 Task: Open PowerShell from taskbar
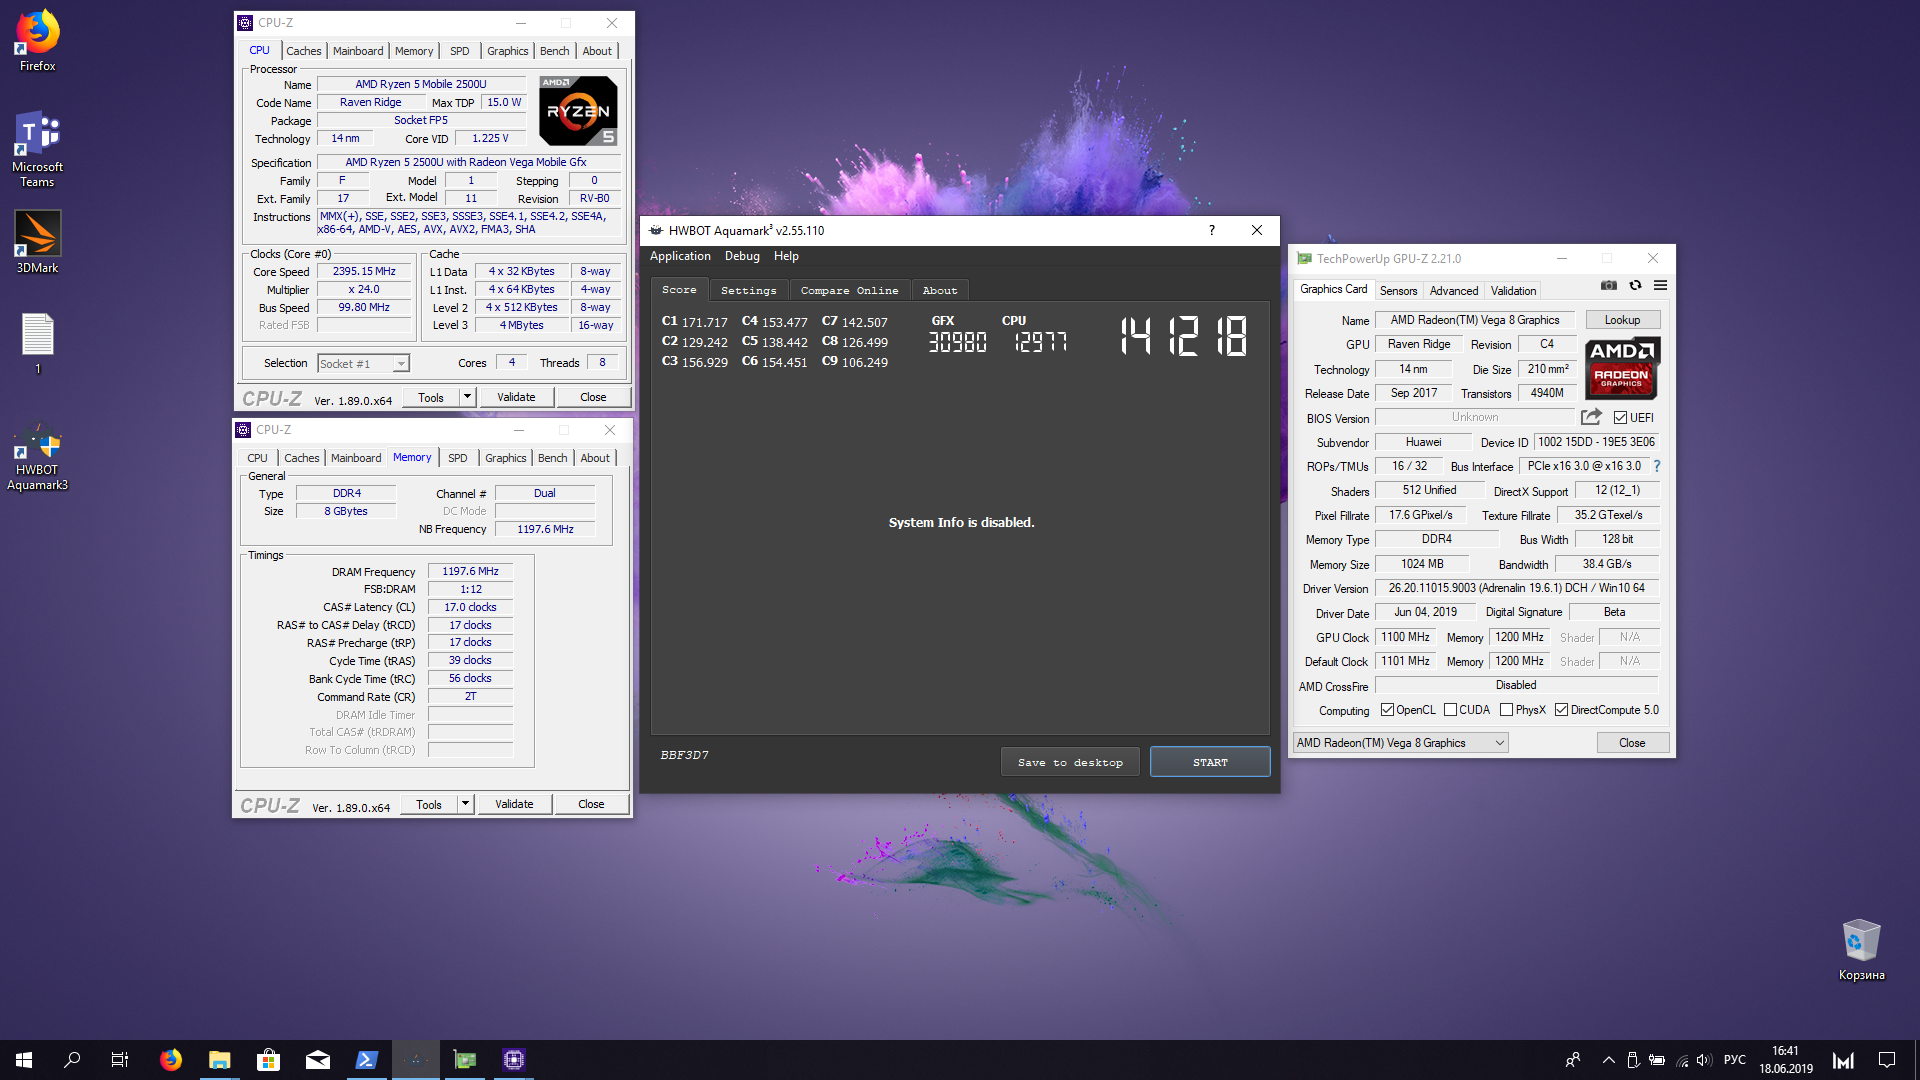366,1060
